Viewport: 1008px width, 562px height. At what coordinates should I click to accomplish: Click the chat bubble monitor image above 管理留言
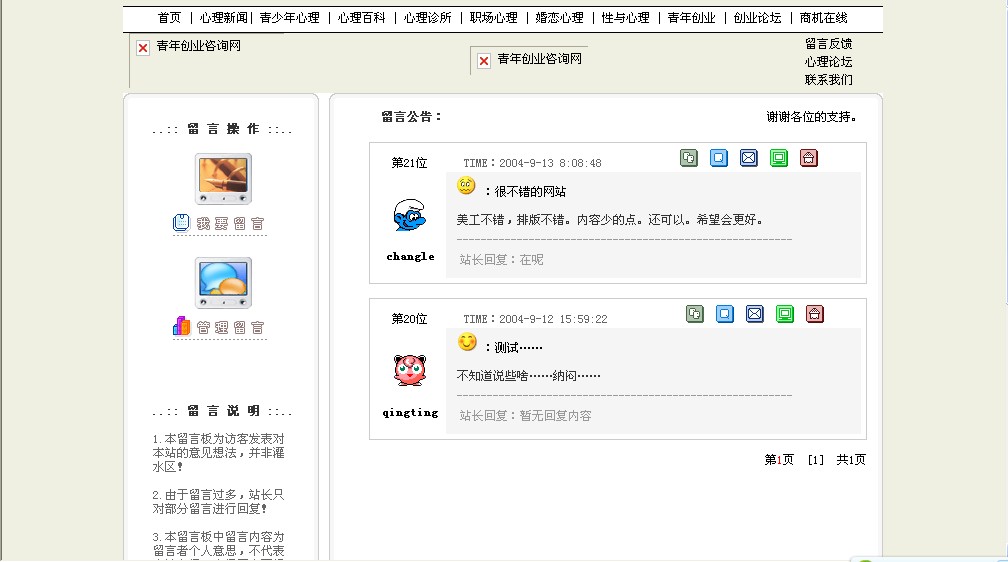coord(223,283)
